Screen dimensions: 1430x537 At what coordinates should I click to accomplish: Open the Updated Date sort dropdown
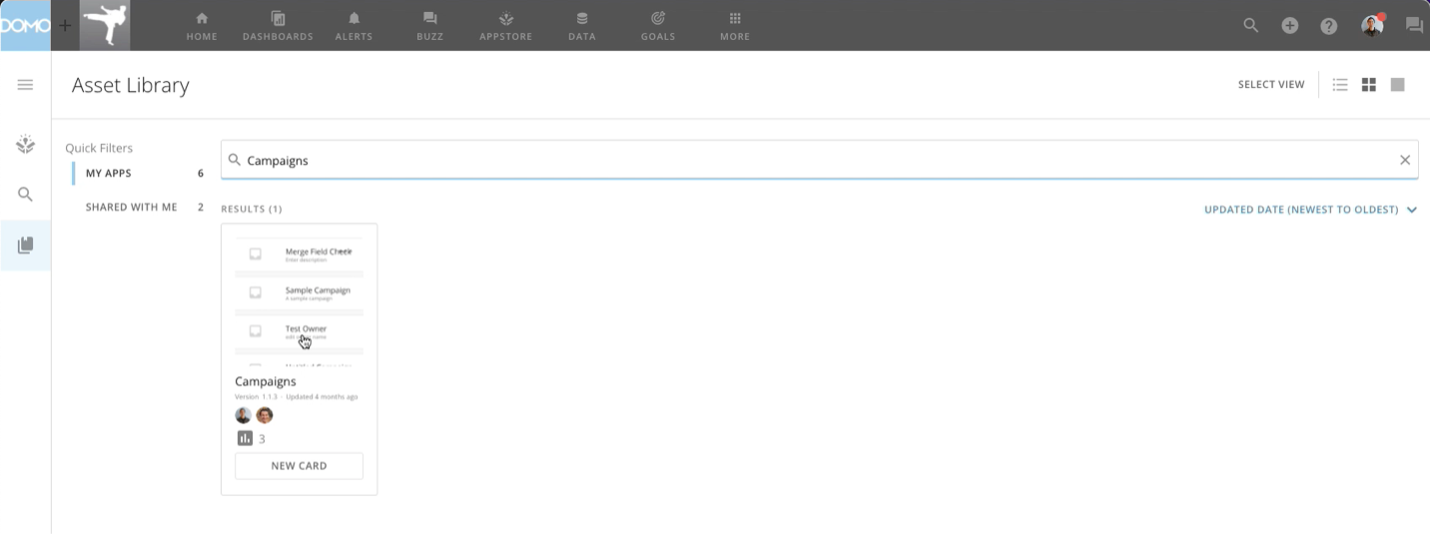click(x=1310, y=210)
